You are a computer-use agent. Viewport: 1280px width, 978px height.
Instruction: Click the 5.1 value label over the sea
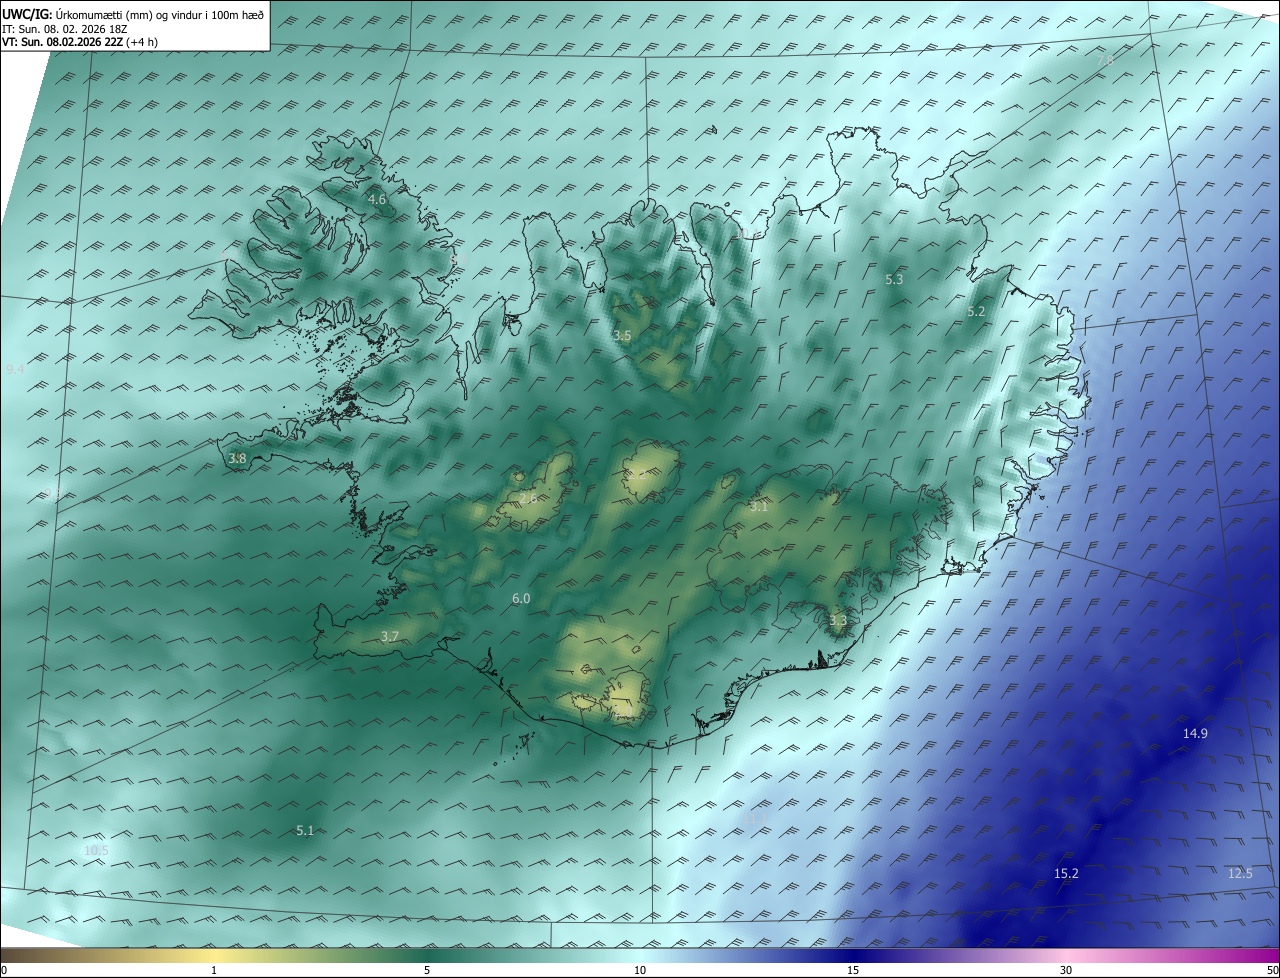pyautogui.click(x=305, y=831)
